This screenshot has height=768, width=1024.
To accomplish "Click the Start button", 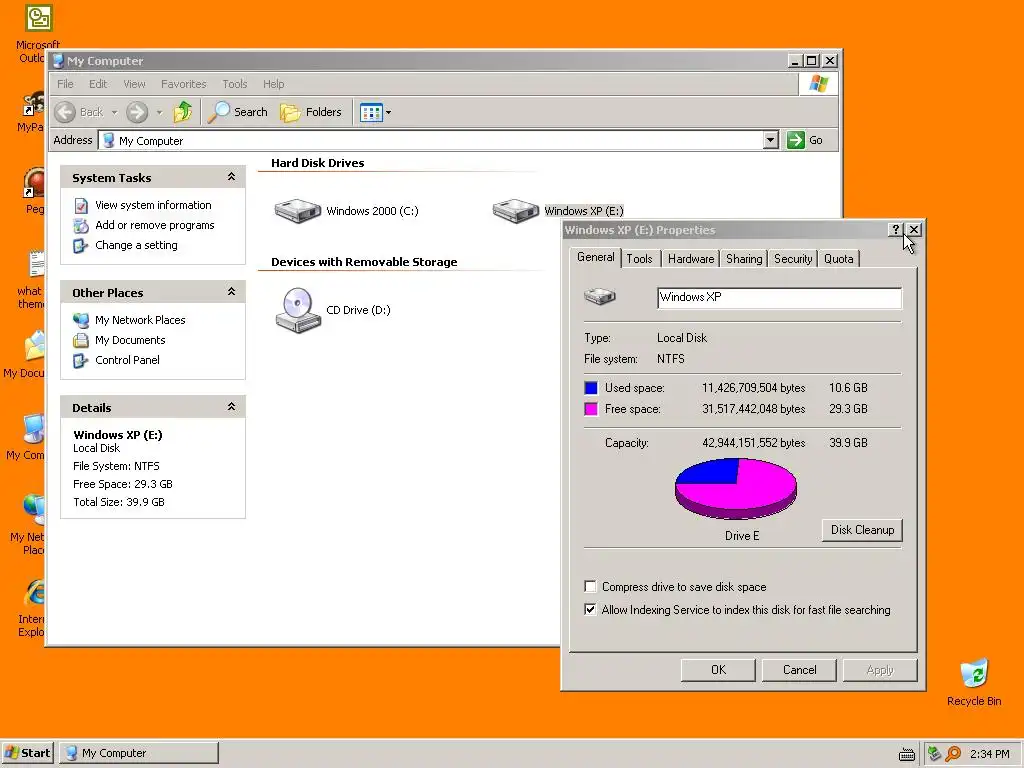I will (x=28, y=753).
